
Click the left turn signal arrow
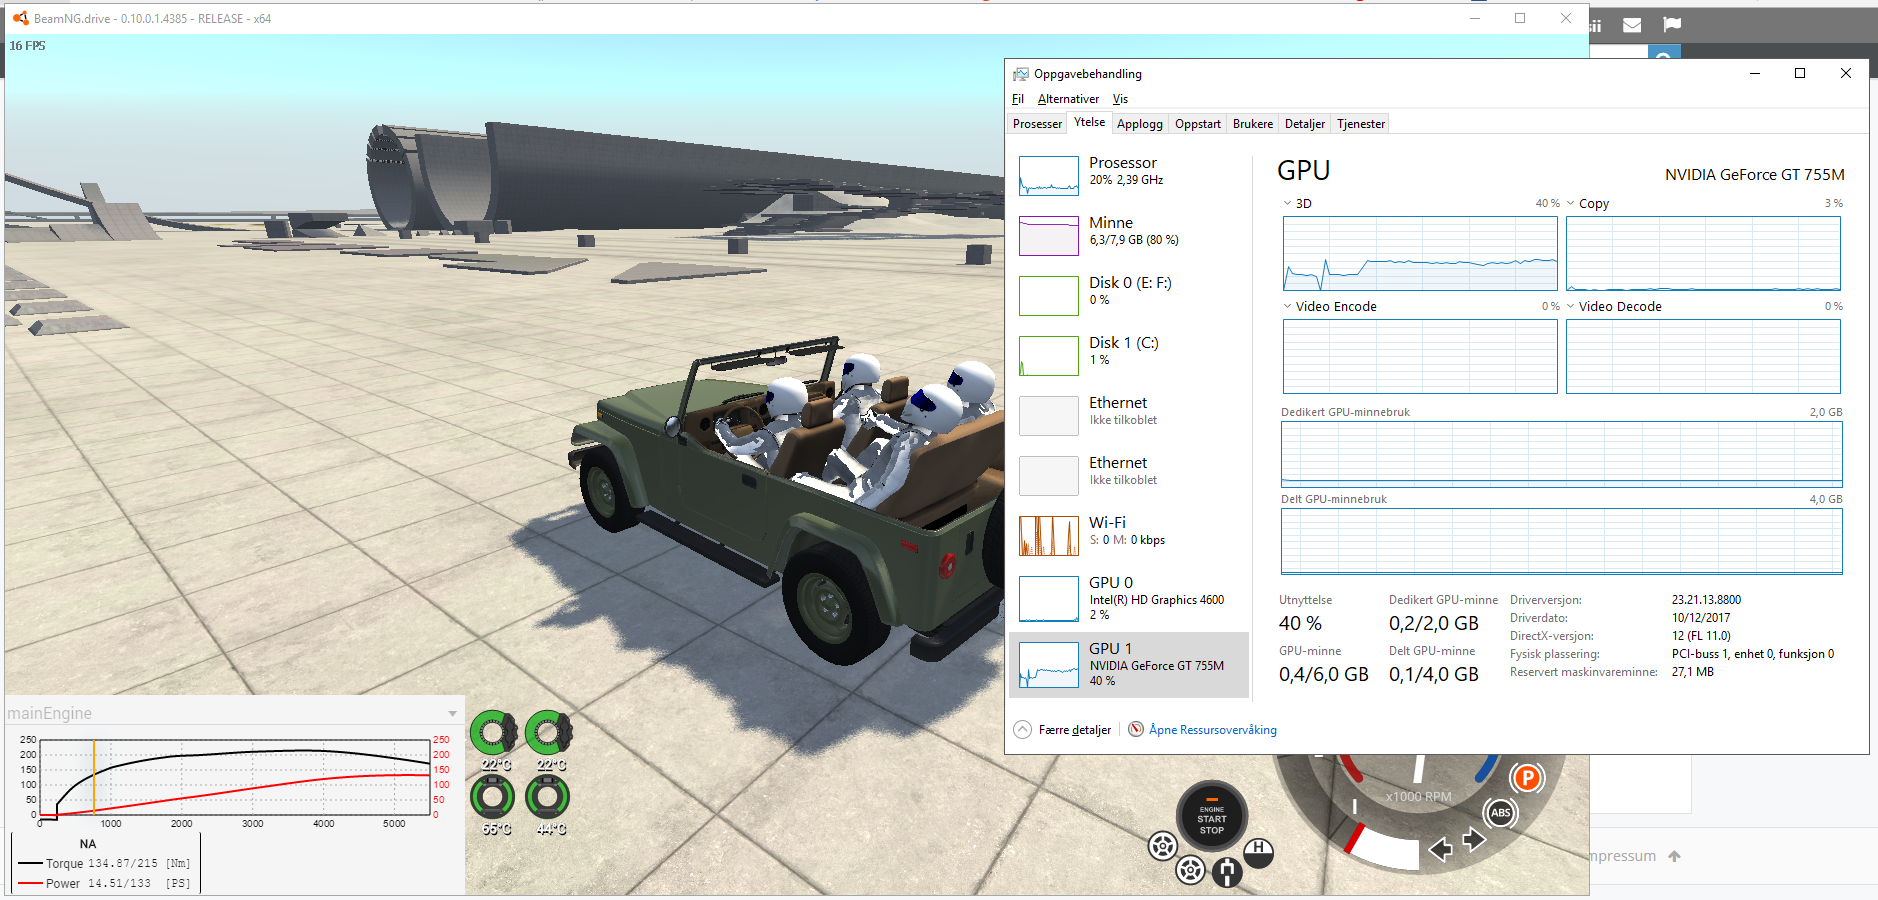coord(1440,850)
